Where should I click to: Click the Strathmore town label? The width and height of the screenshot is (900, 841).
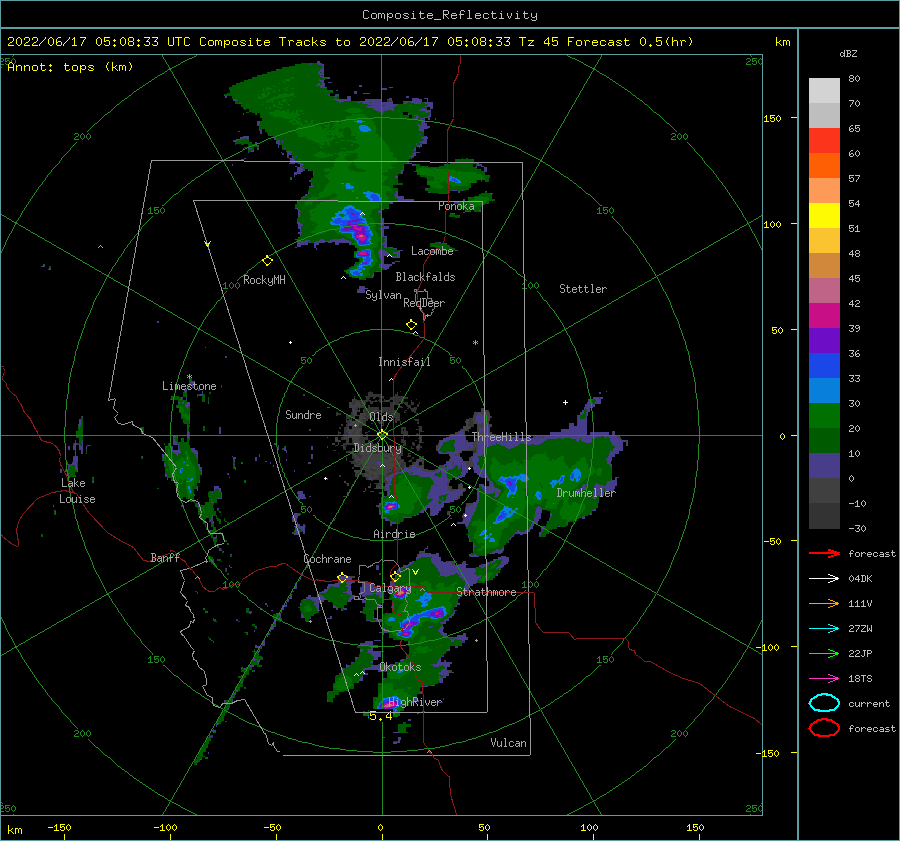coord(486,592)
